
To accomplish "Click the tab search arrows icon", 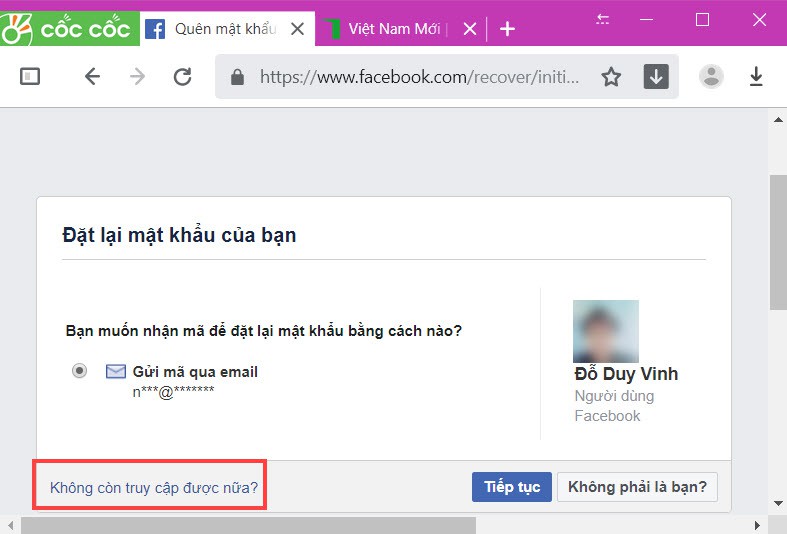I will 602,20.
